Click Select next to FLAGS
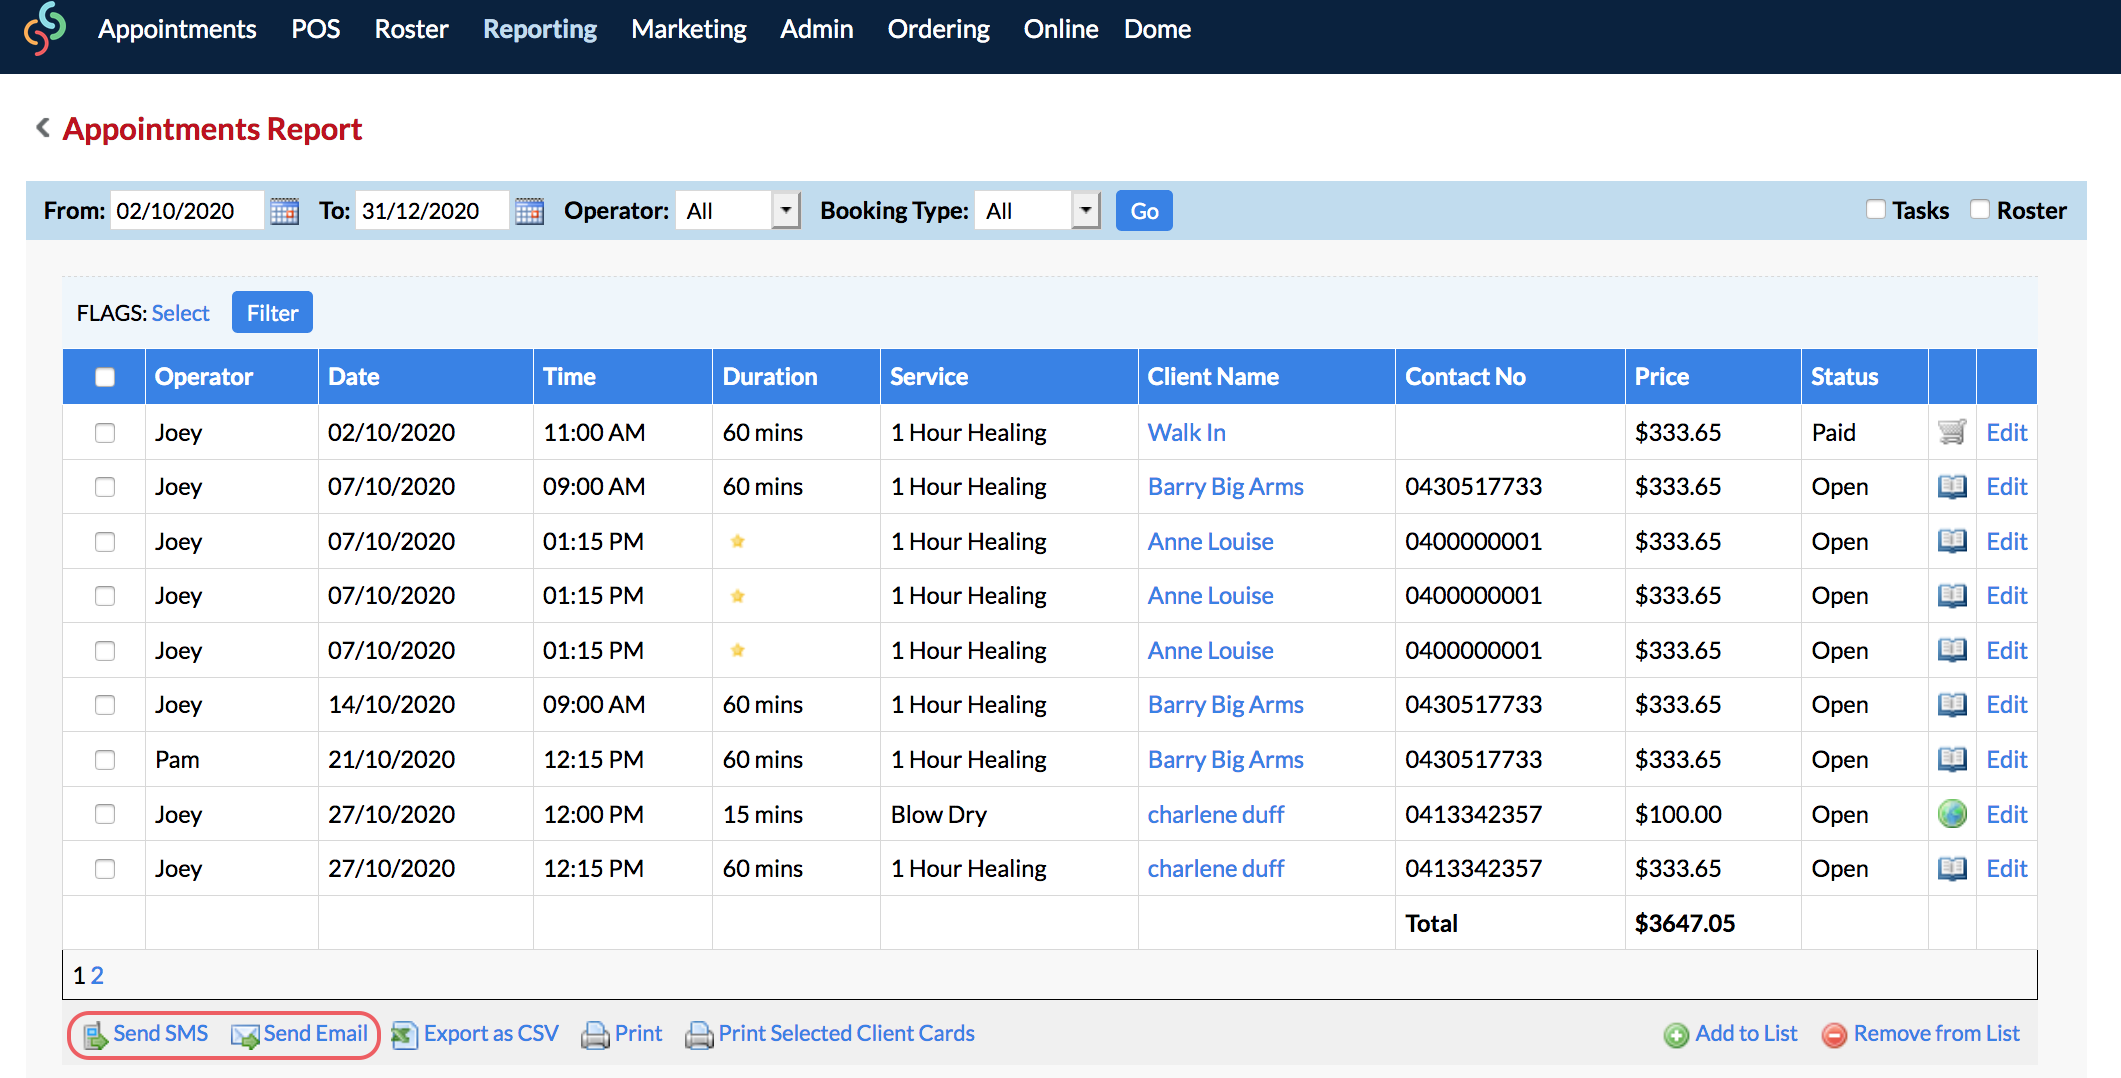Viewport: 2121px width, 1078px height. [x=180, y=312]
